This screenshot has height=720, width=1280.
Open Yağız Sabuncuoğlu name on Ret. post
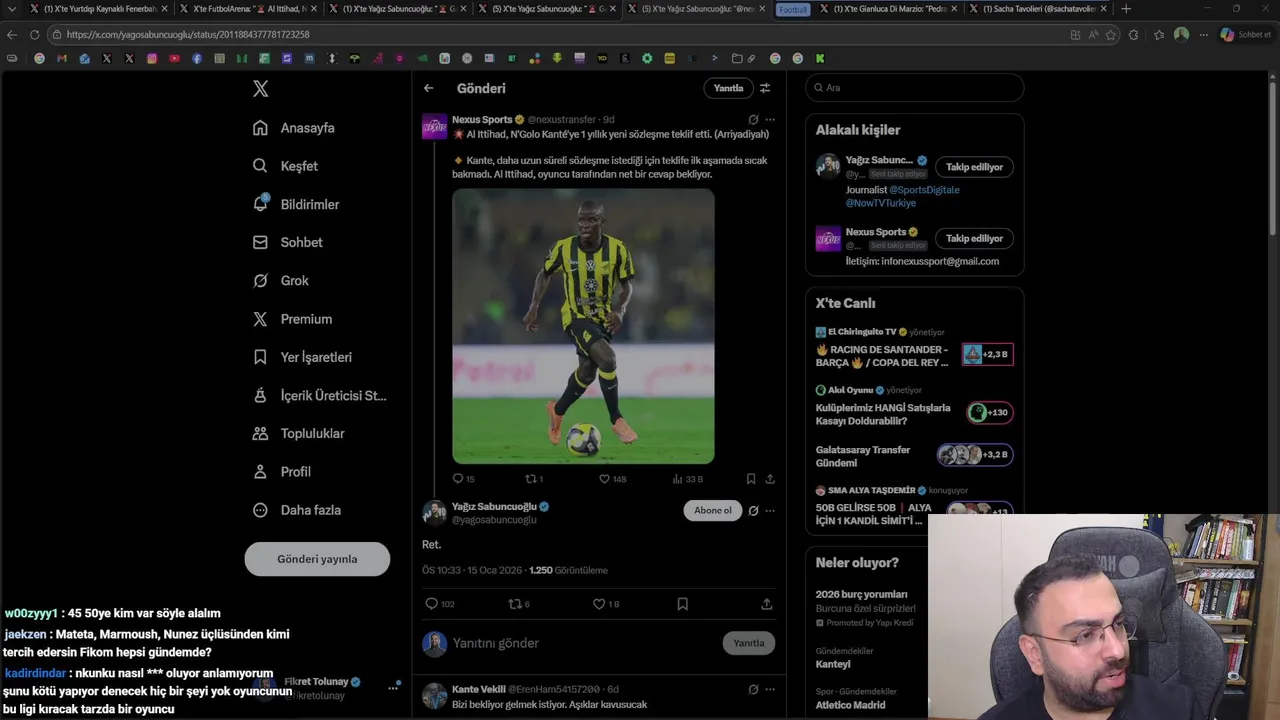point(494,507)
